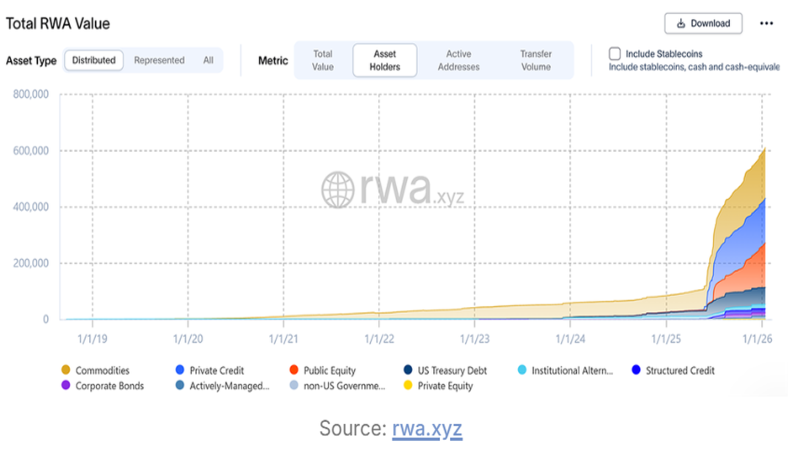Click the 1/1/25 date on the chart axis

click(x=666, y=339)
